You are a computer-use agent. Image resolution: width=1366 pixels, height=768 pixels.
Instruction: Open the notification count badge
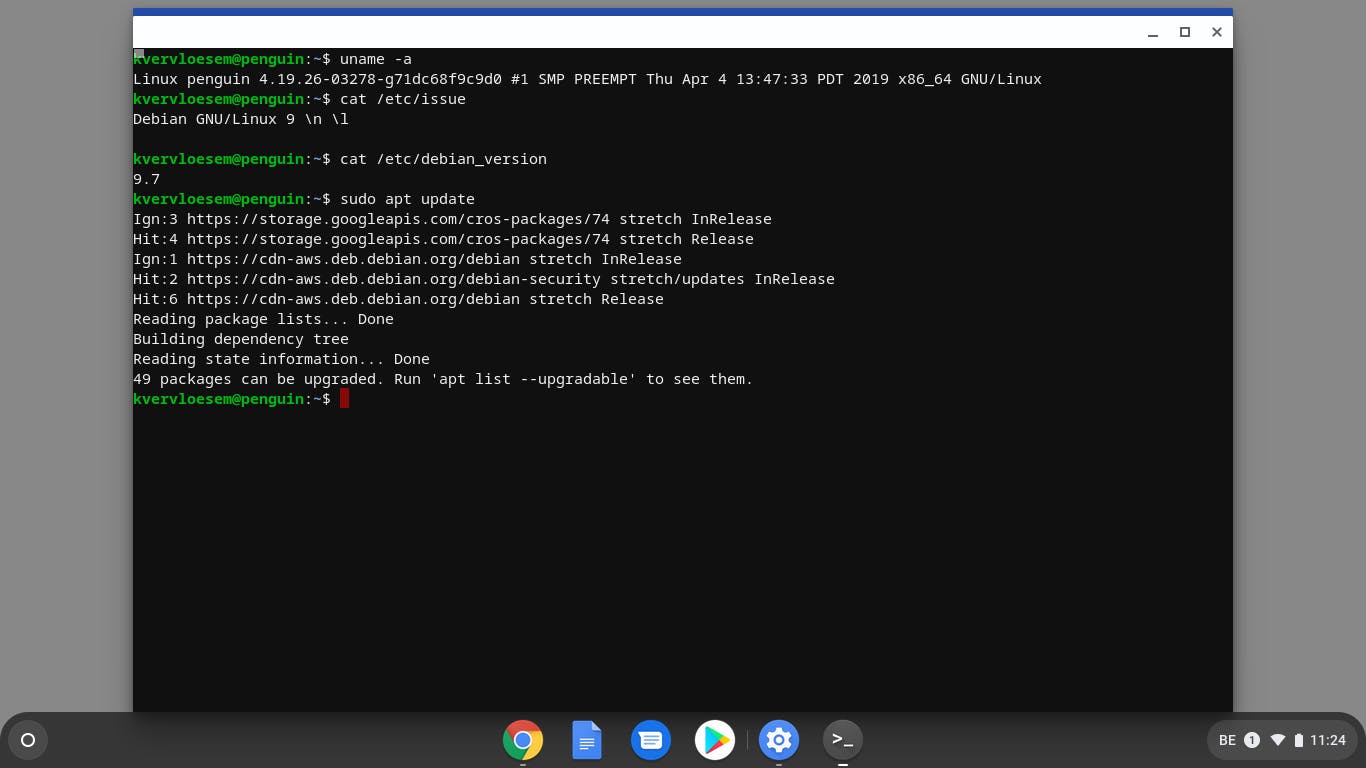tap(1252, 740)
